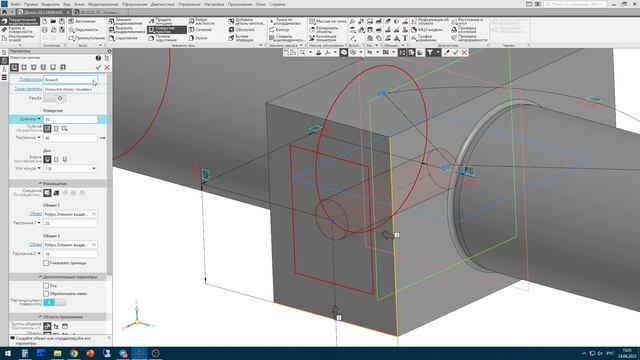Select the Ребро жесткости rib tool

(202, 21)
